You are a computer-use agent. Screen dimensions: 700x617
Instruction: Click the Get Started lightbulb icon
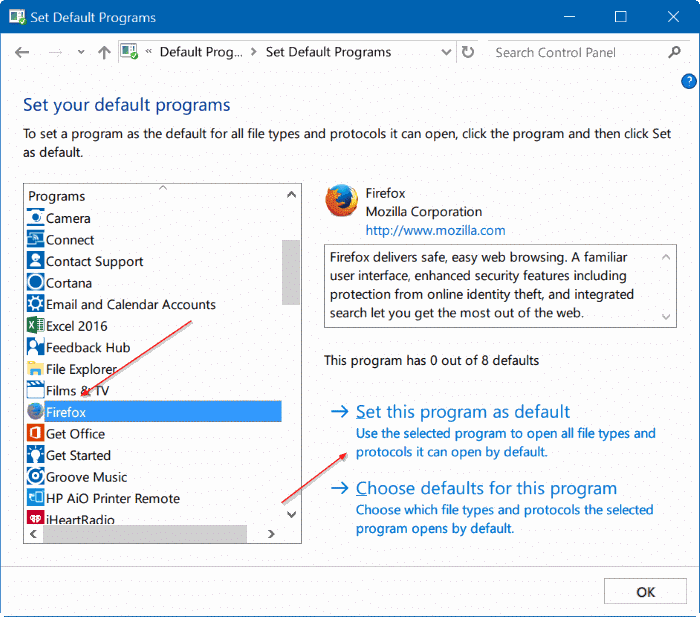[x=35, y=454]
